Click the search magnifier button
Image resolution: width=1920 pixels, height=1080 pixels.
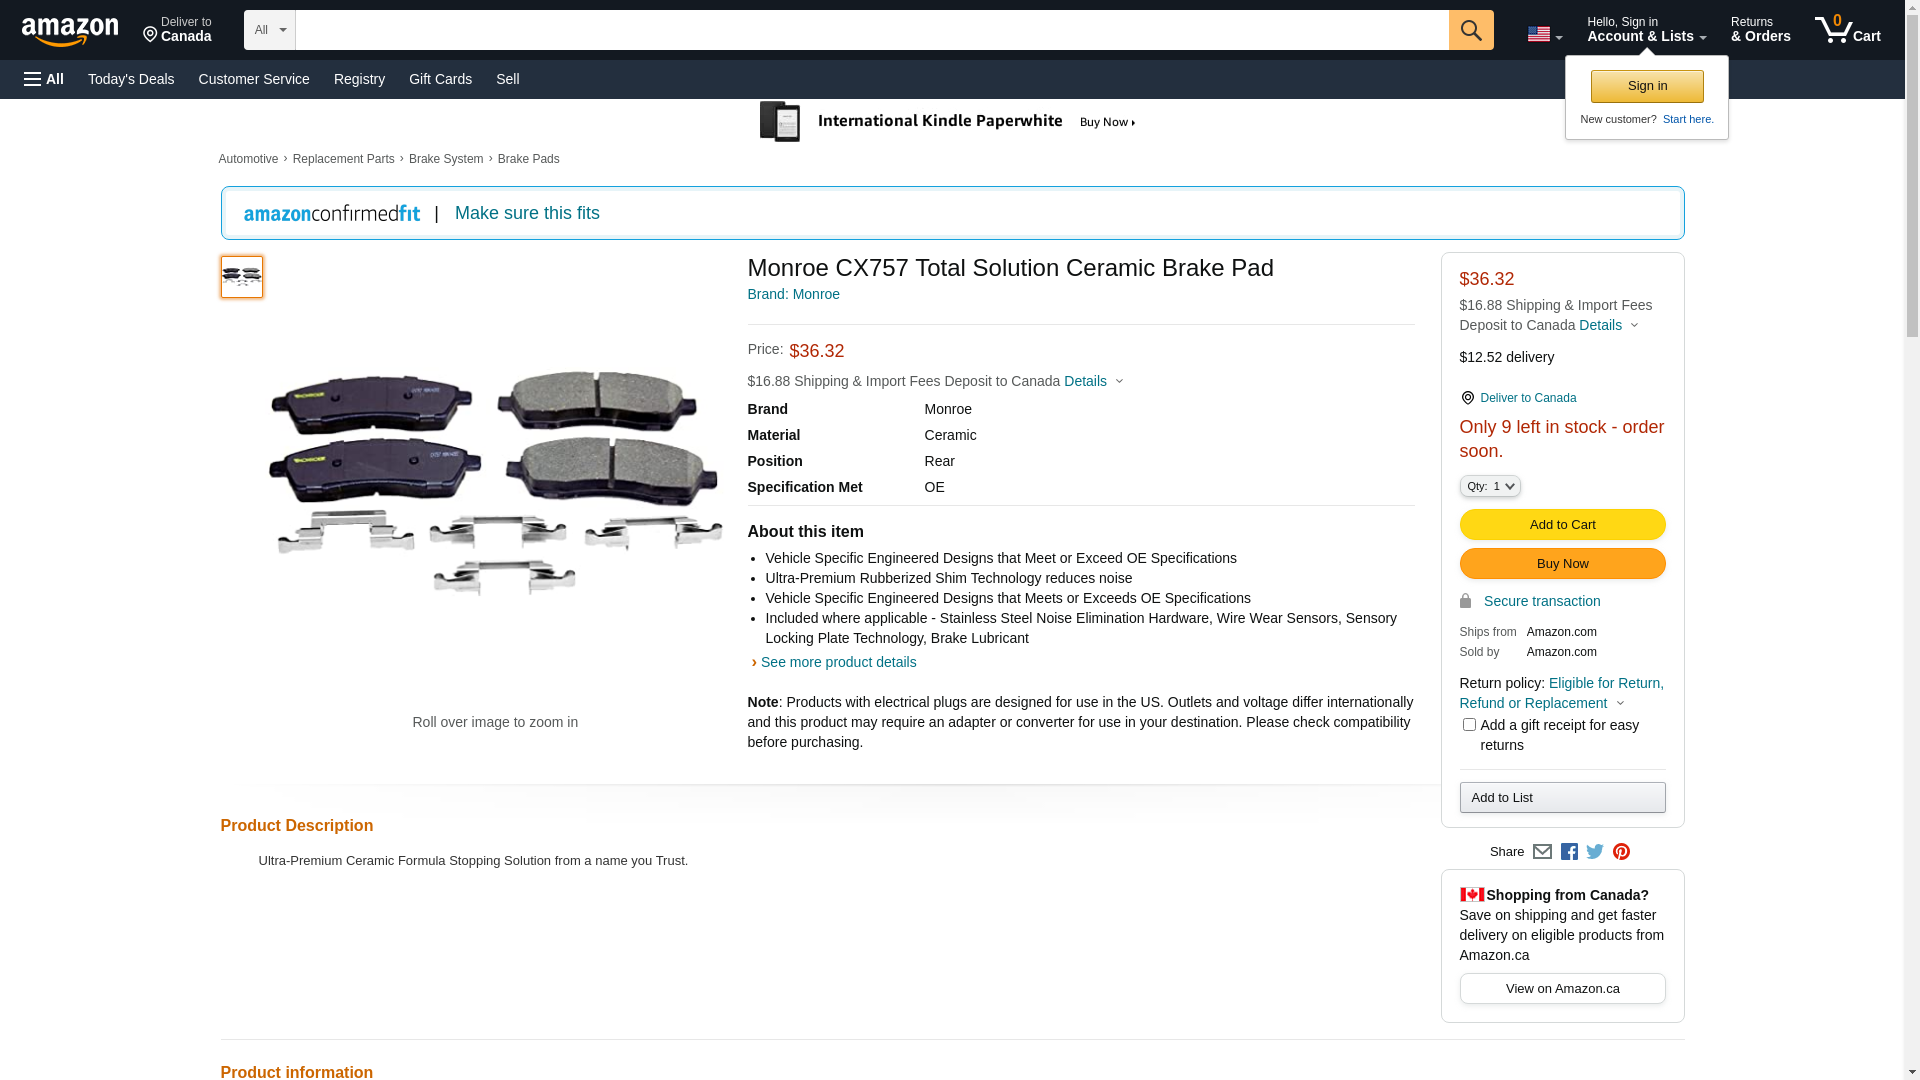click(1470, 30)
